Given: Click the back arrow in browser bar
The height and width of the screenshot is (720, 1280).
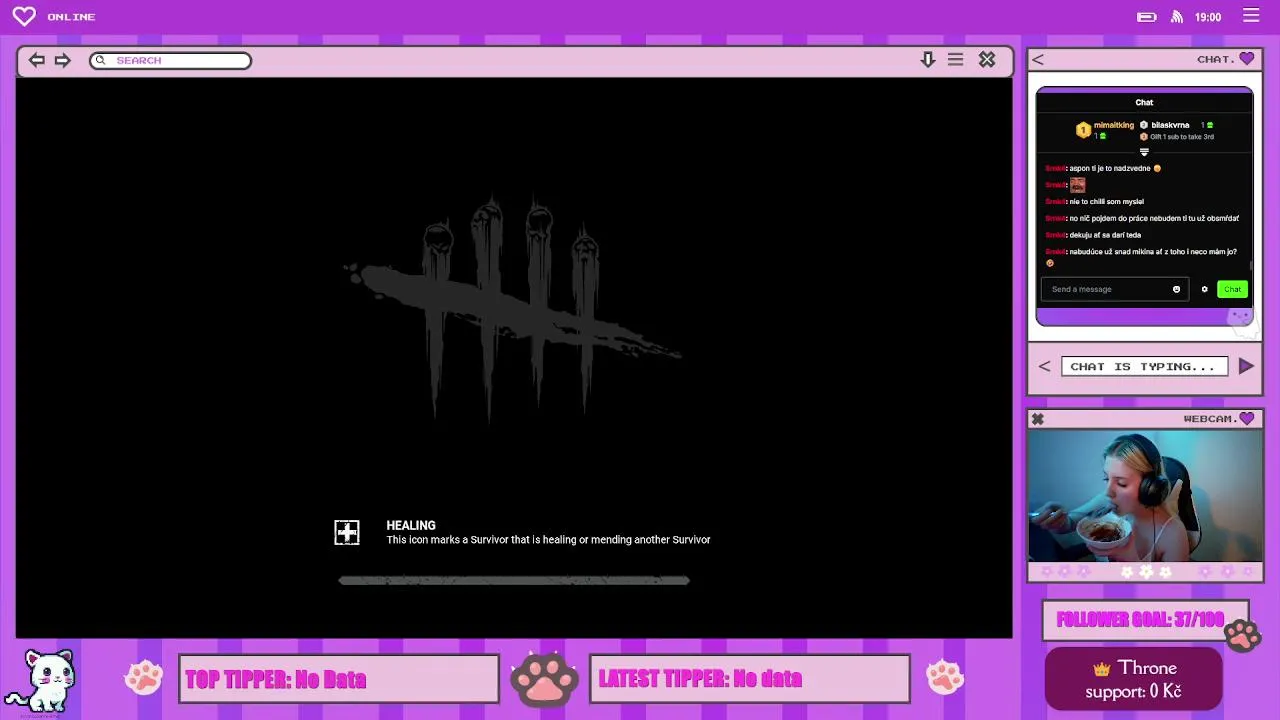Looking at the screenshot, I should click(x=36, y=60).
